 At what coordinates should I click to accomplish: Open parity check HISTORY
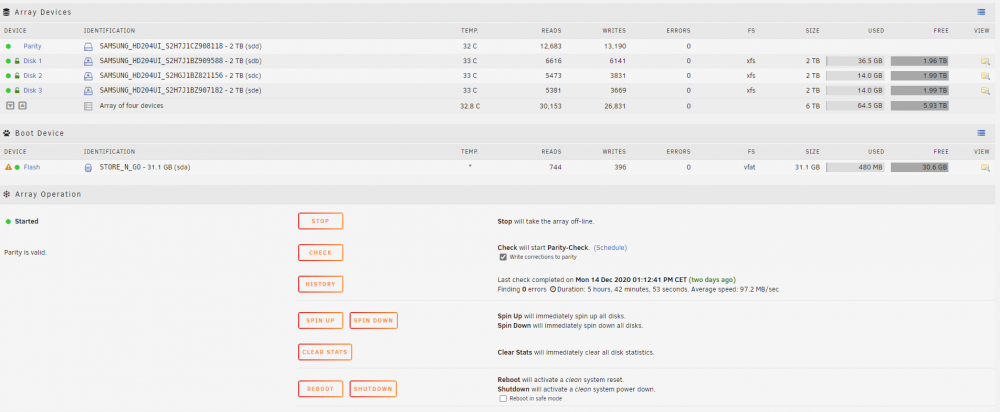tap(320, 284)
